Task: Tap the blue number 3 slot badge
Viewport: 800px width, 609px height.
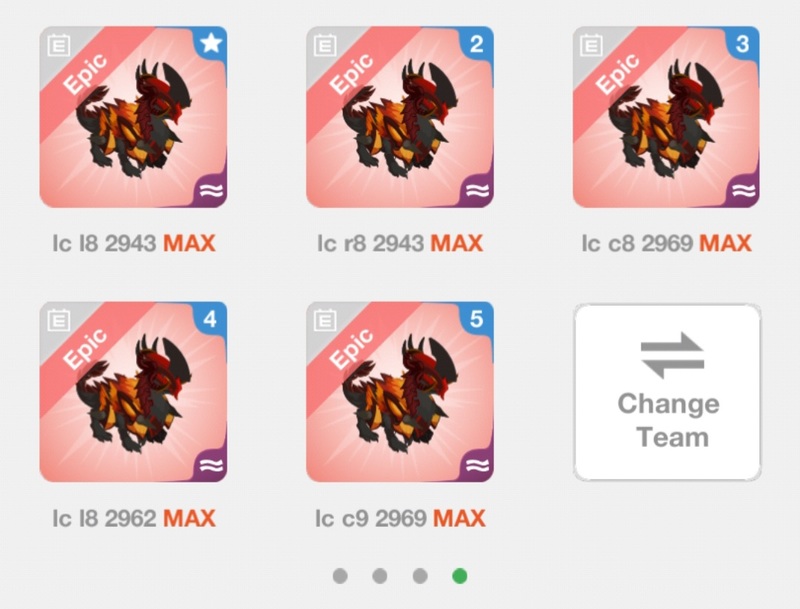Action: [x=743, y=43]
